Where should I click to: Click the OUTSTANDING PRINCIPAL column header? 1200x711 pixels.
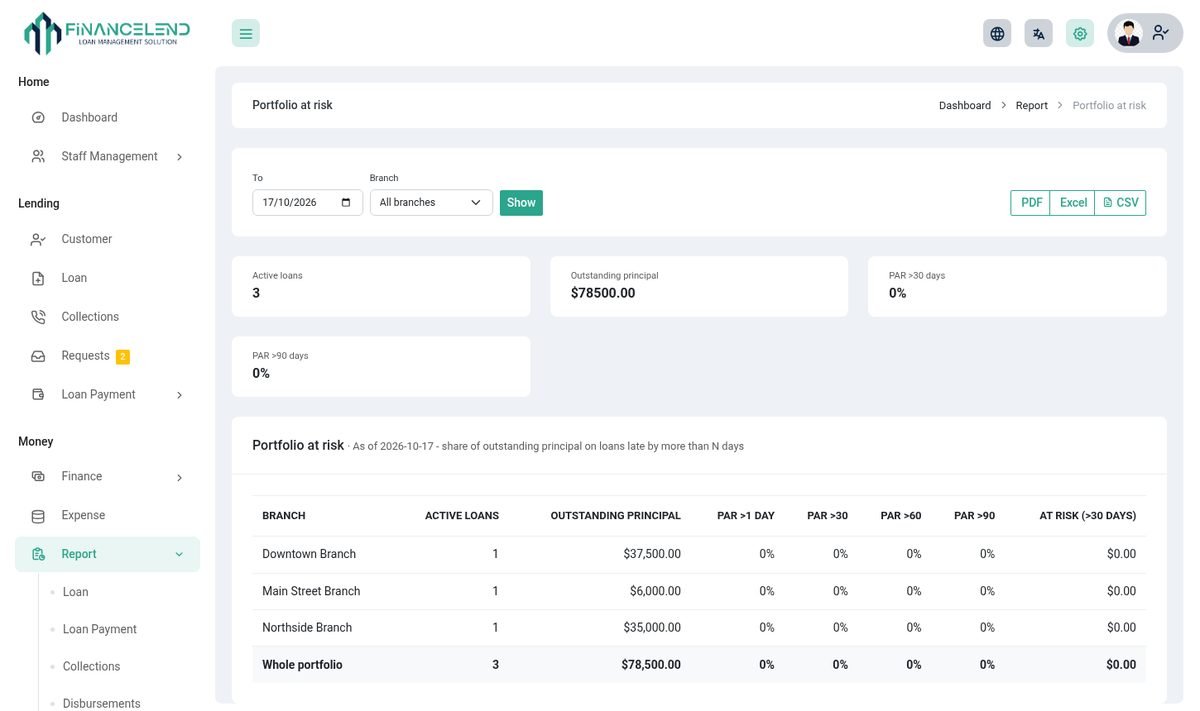(x=615, y=516)
